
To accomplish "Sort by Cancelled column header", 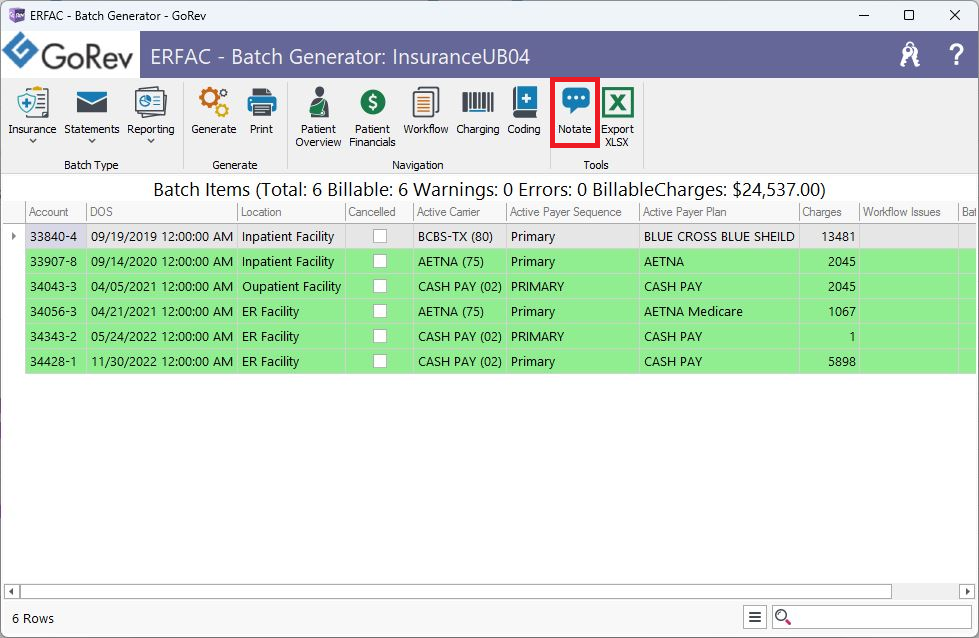I will pyautogui.click(x=379, y=212).
